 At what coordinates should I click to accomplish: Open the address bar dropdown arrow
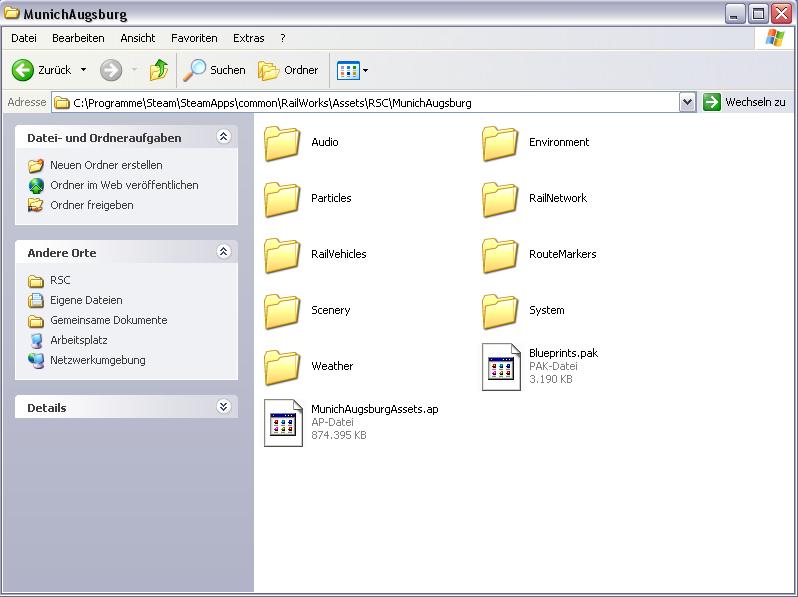687,102
